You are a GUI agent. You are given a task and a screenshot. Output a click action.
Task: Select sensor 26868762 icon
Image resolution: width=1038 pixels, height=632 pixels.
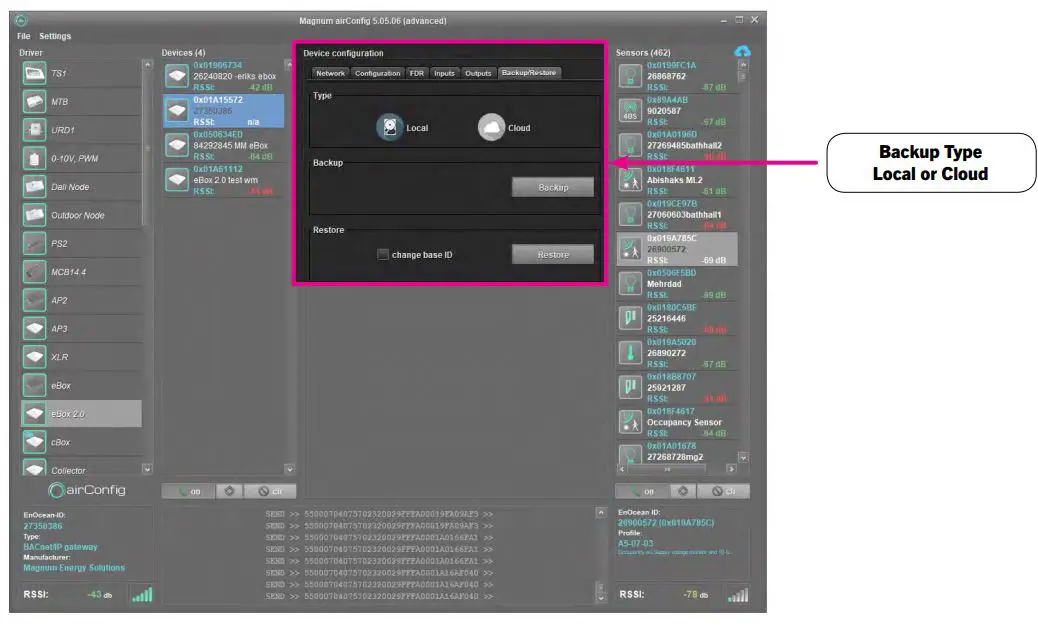click(630, 76)
